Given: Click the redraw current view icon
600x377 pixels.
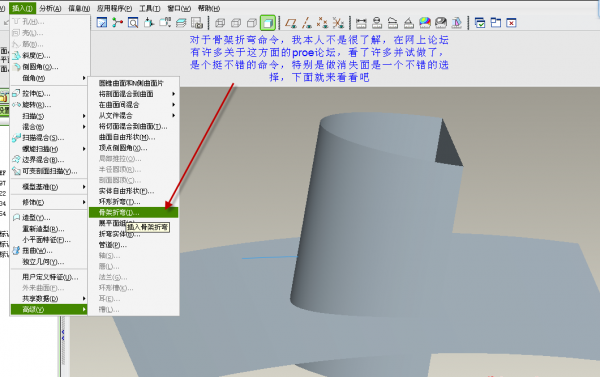Looking at the screenshot, I should (102, 23).
